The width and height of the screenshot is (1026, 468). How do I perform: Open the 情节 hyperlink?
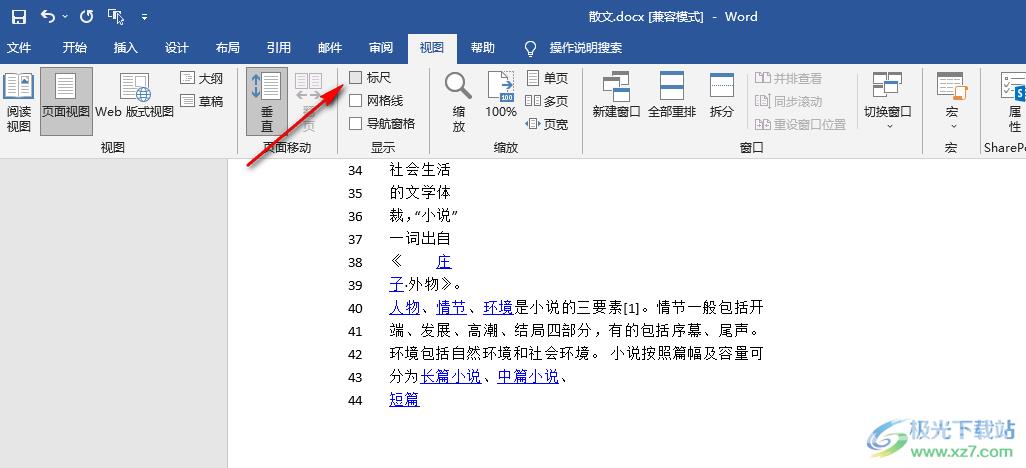pyautogui.click(x=451, y=308)
